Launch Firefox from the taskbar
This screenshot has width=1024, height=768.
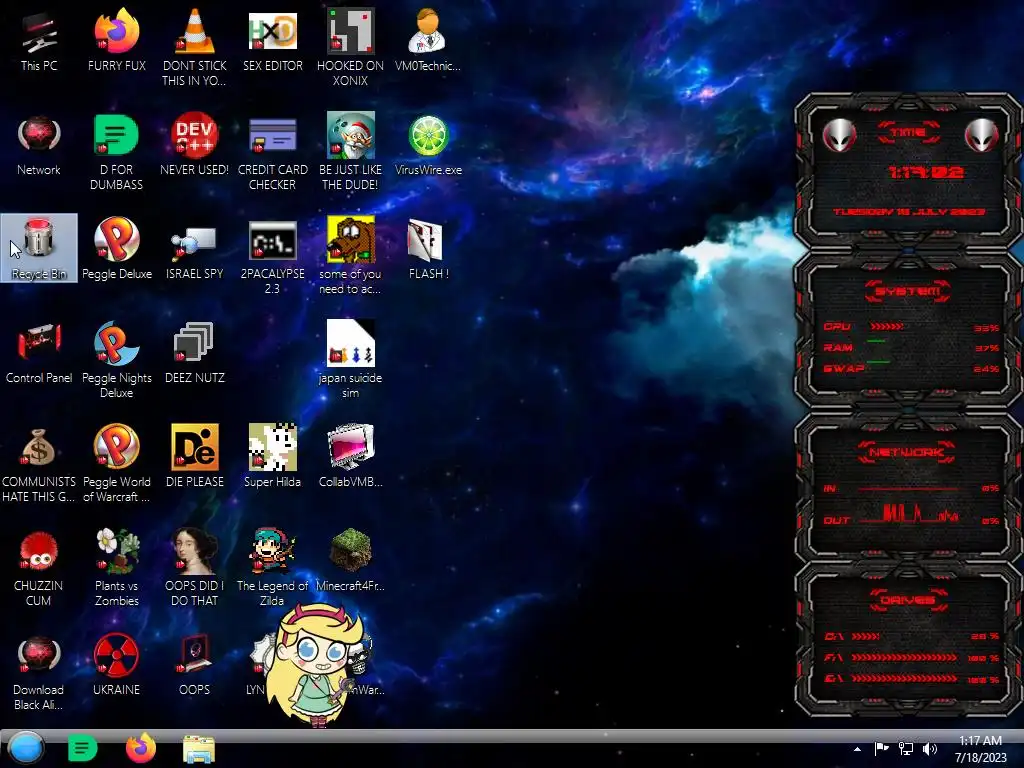coord(140,748)
